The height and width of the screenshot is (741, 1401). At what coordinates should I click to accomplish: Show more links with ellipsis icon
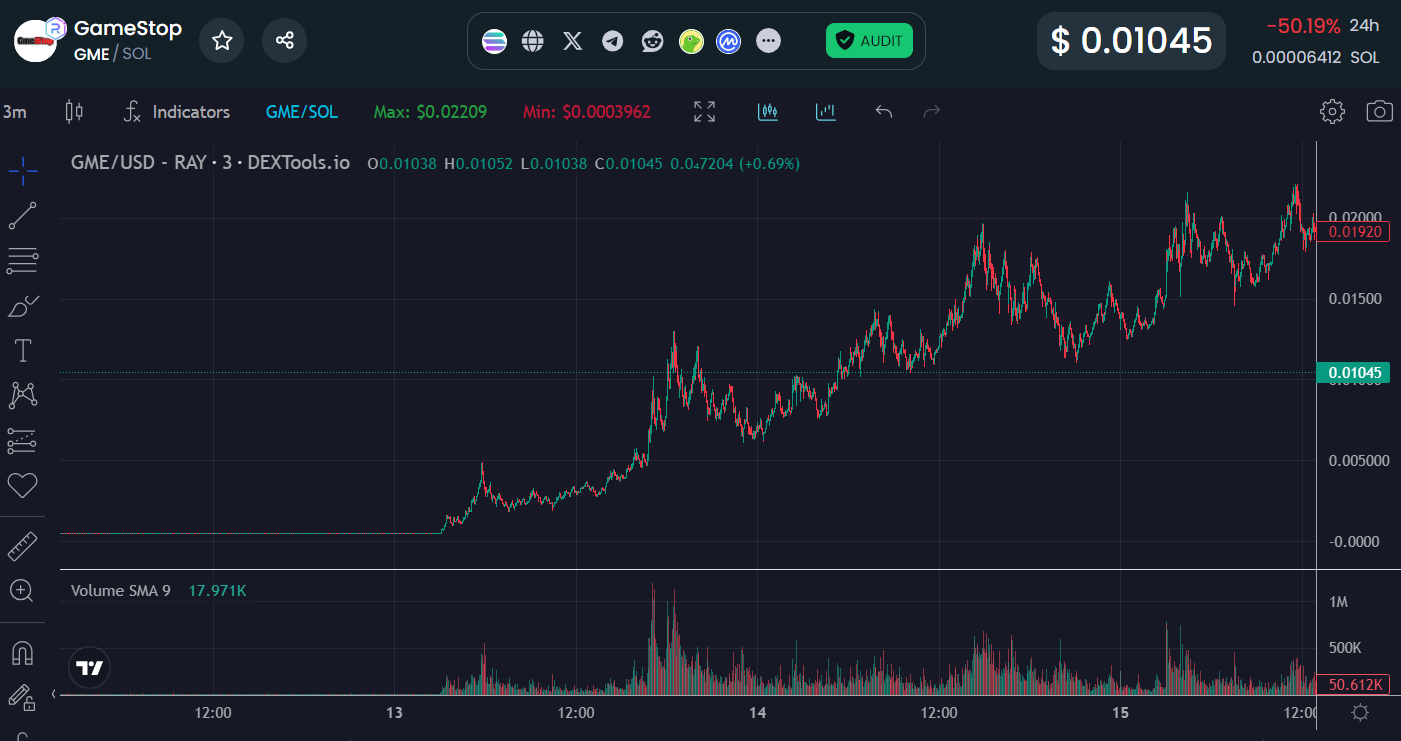click(x=768, y=41)
